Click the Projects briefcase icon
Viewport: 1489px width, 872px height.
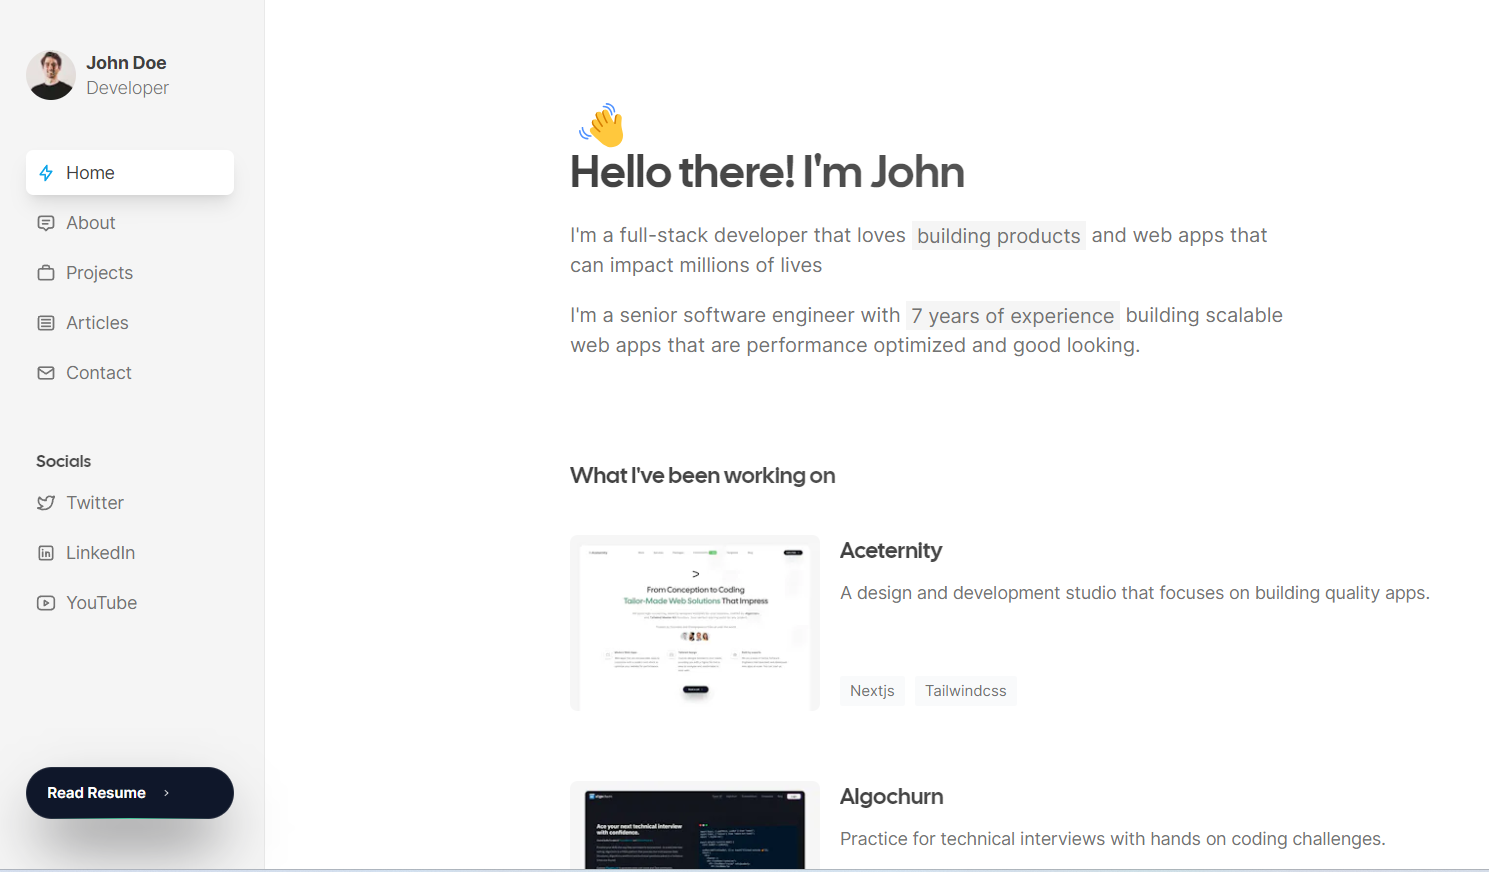tap(46, 273)
